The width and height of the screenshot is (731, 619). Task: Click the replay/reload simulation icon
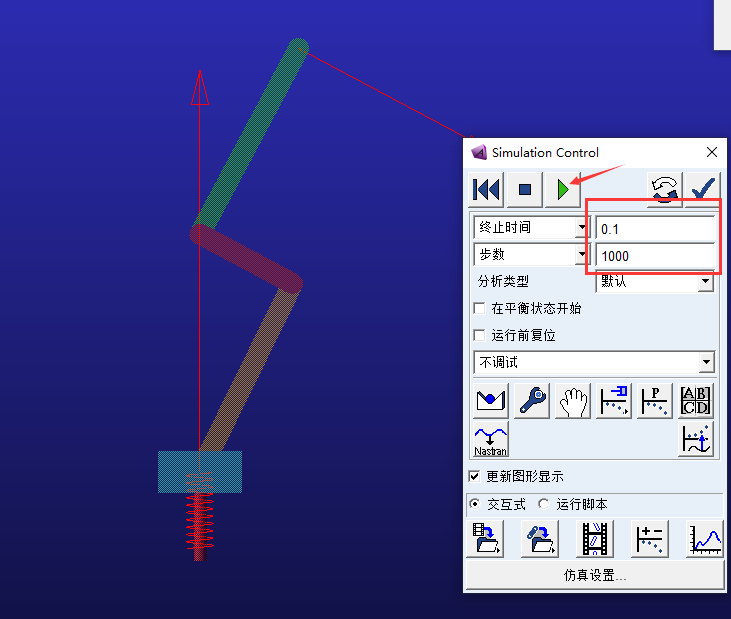pos(664,189)
